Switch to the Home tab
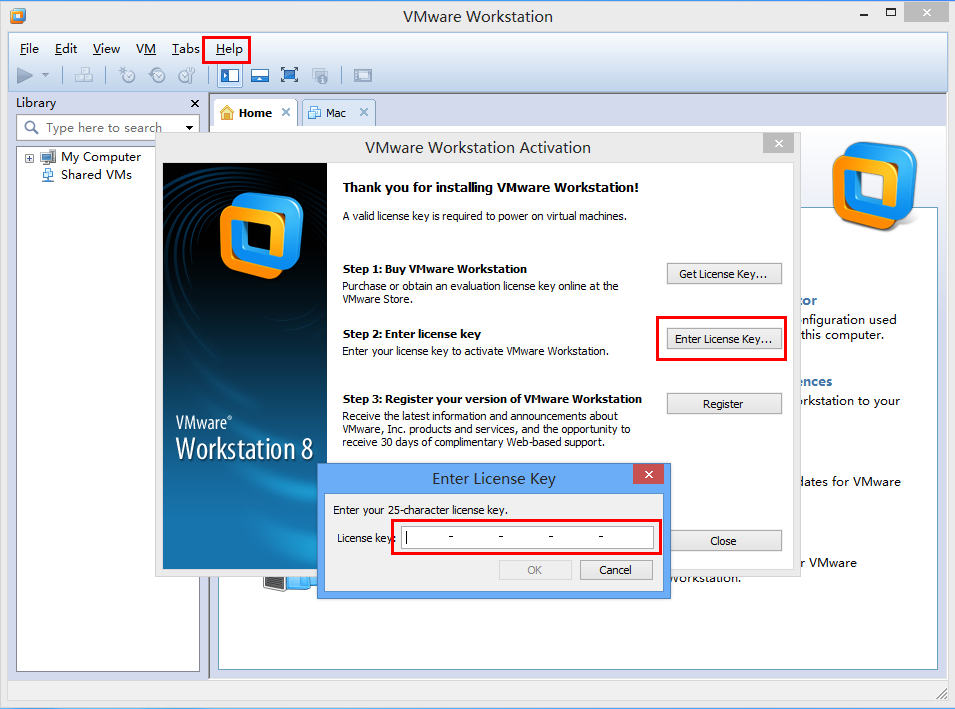The width and height of the screenshot is (955, 709). pos(255,113)
